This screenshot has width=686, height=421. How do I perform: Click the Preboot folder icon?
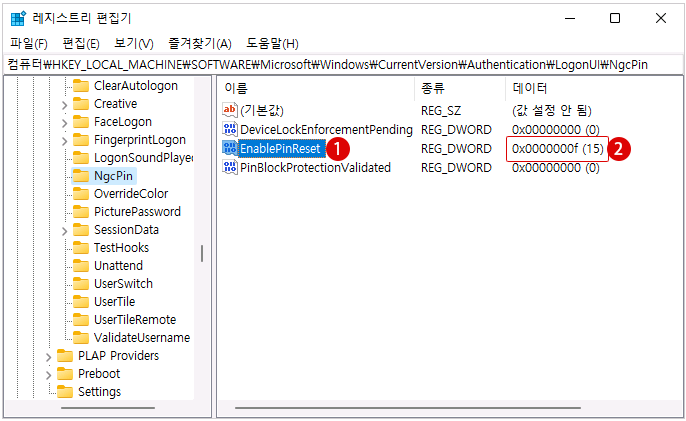pos(65,373)
